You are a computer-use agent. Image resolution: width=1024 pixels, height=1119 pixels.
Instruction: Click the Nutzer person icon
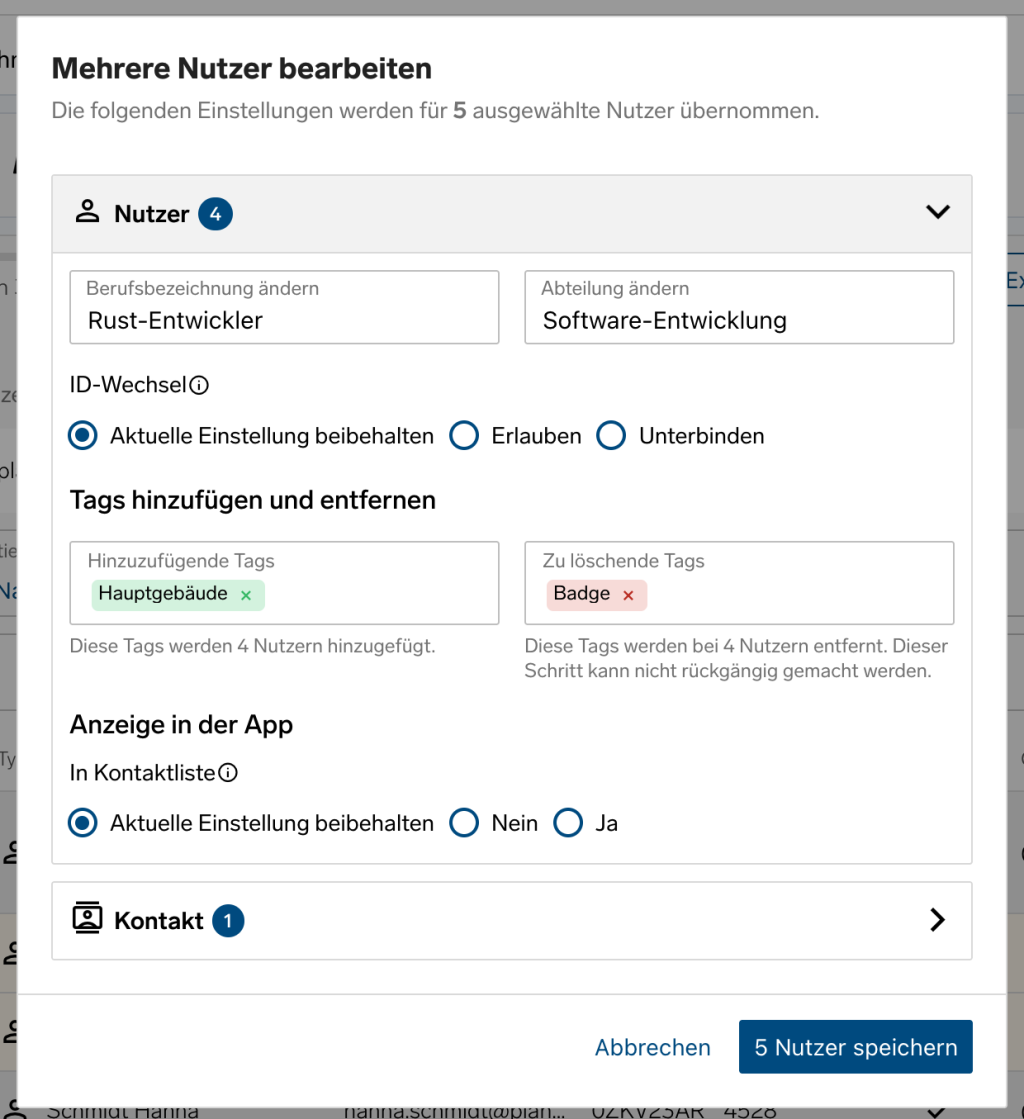pos(88,212)
